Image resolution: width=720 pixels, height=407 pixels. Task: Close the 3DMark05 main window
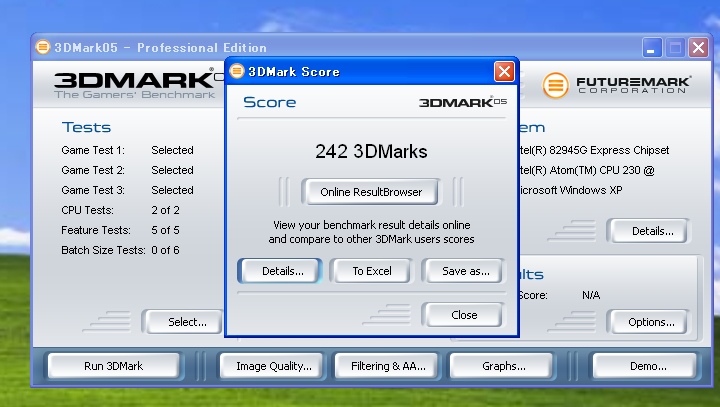[x=698, y=47]
